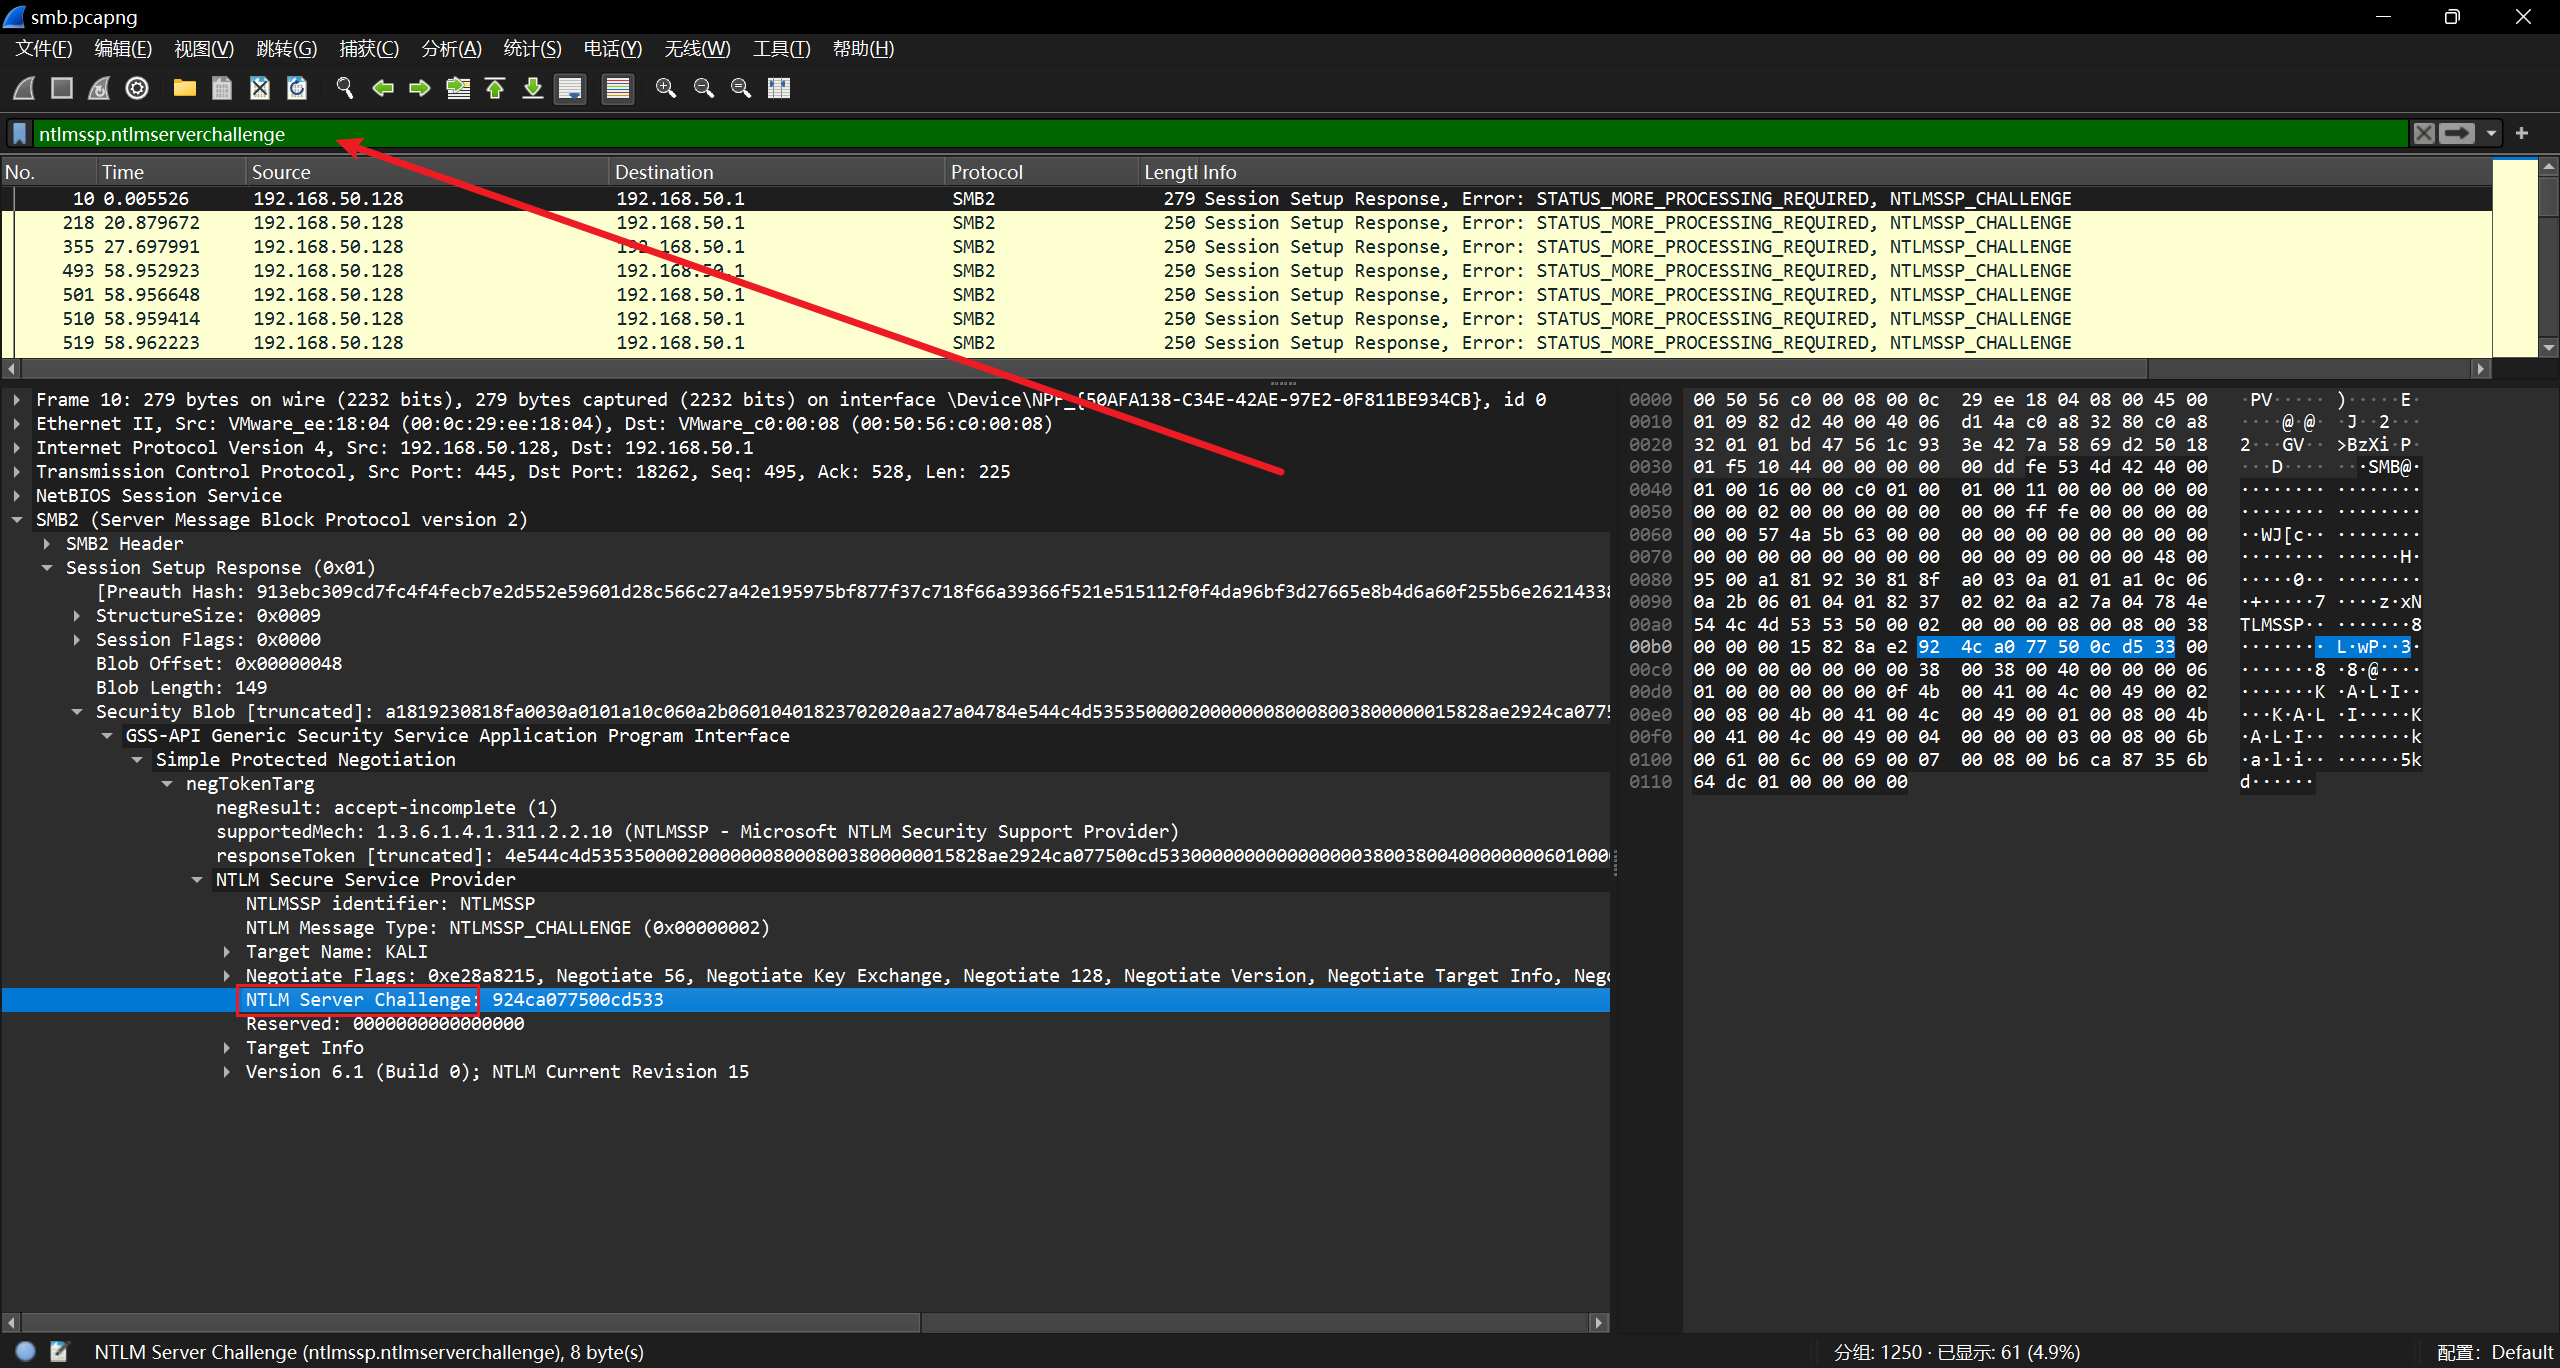Click the open capture file folder icon

pos(184,88)
